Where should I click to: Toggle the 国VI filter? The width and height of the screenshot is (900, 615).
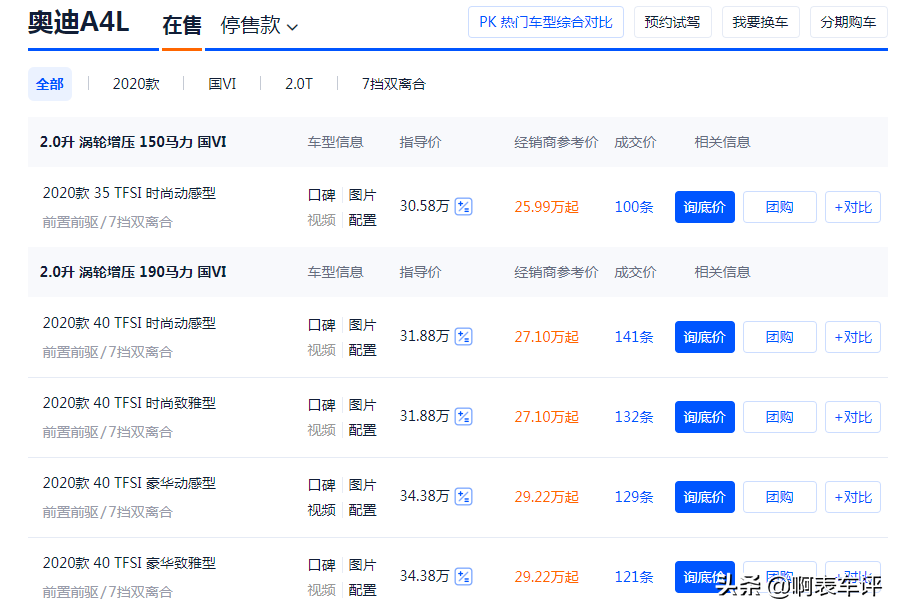(x=222, y=84)
